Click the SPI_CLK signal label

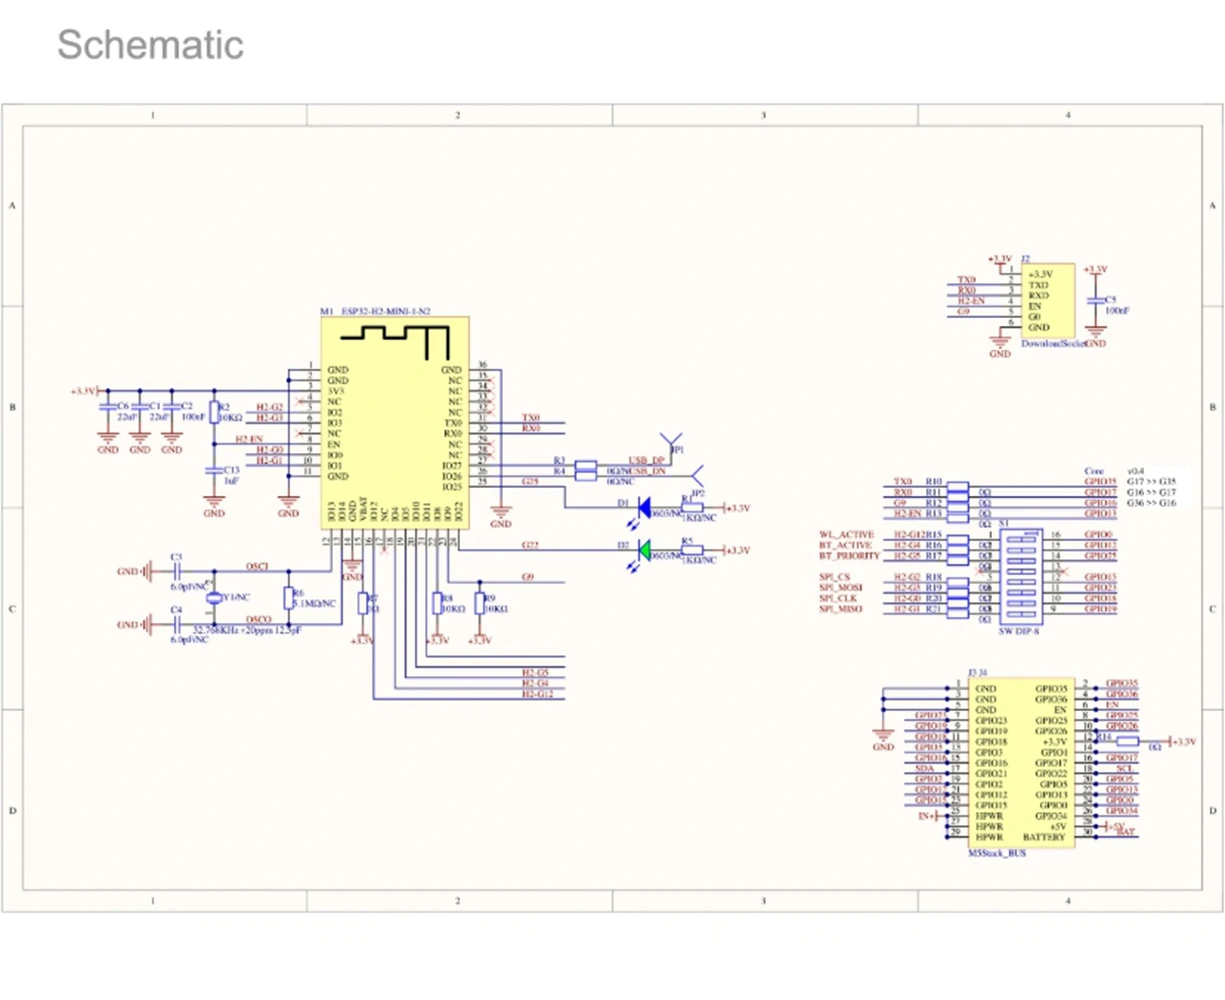point(838,598)
